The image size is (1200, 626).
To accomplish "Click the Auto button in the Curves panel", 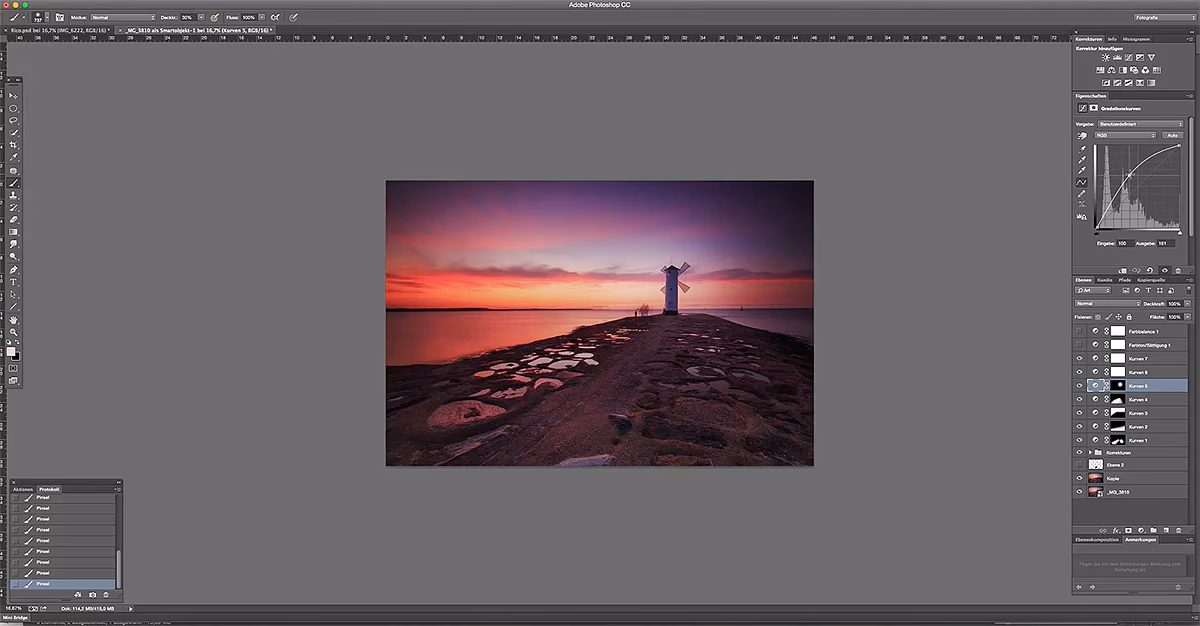I will (1173, 135).
